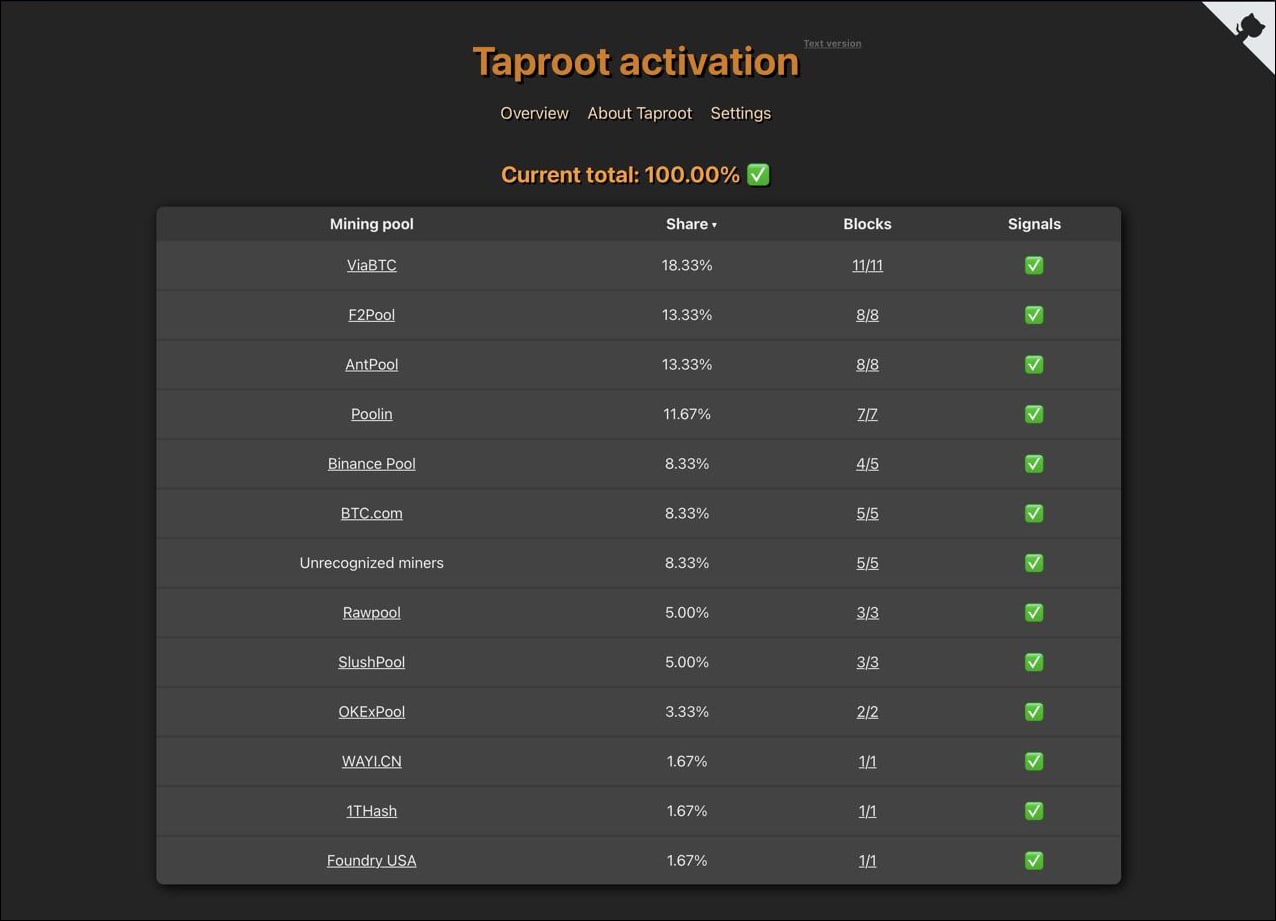This screenshot has height=921, width=1276.
Task: View AntPool 8/8 blocks link
Action: point(867,364)
